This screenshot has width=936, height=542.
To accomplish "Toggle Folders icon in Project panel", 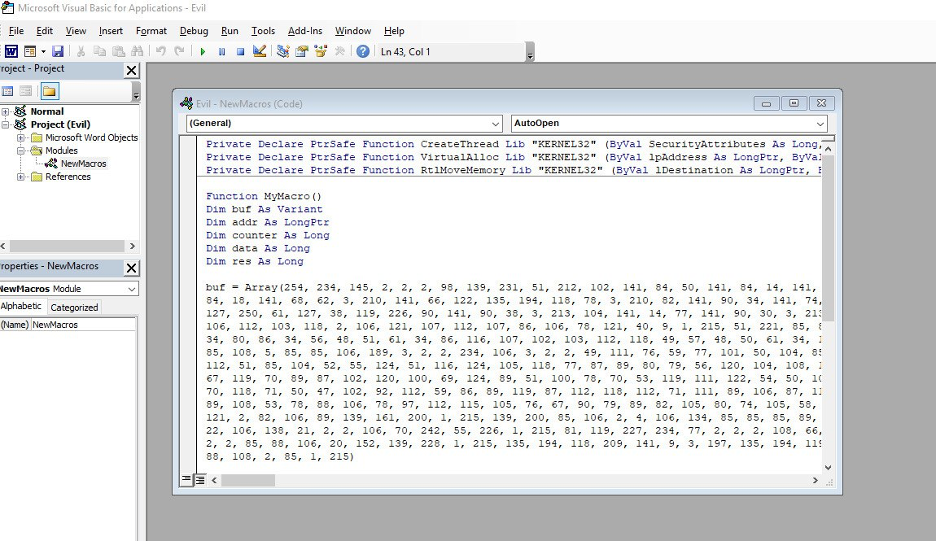I will click(x=49, y=91).
